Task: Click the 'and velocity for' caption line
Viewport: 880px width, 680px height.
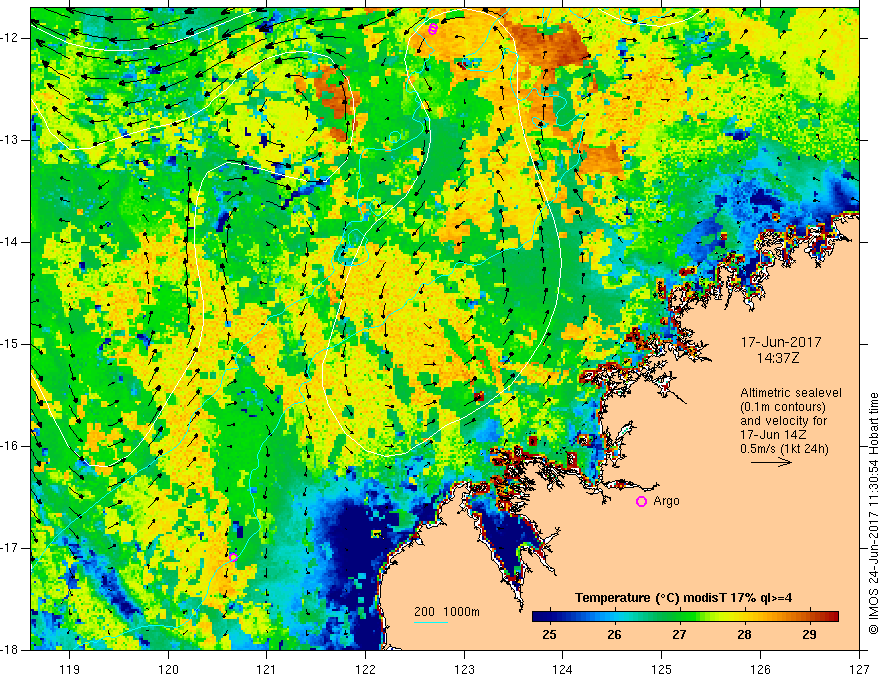Action: [x=784, y=421]
